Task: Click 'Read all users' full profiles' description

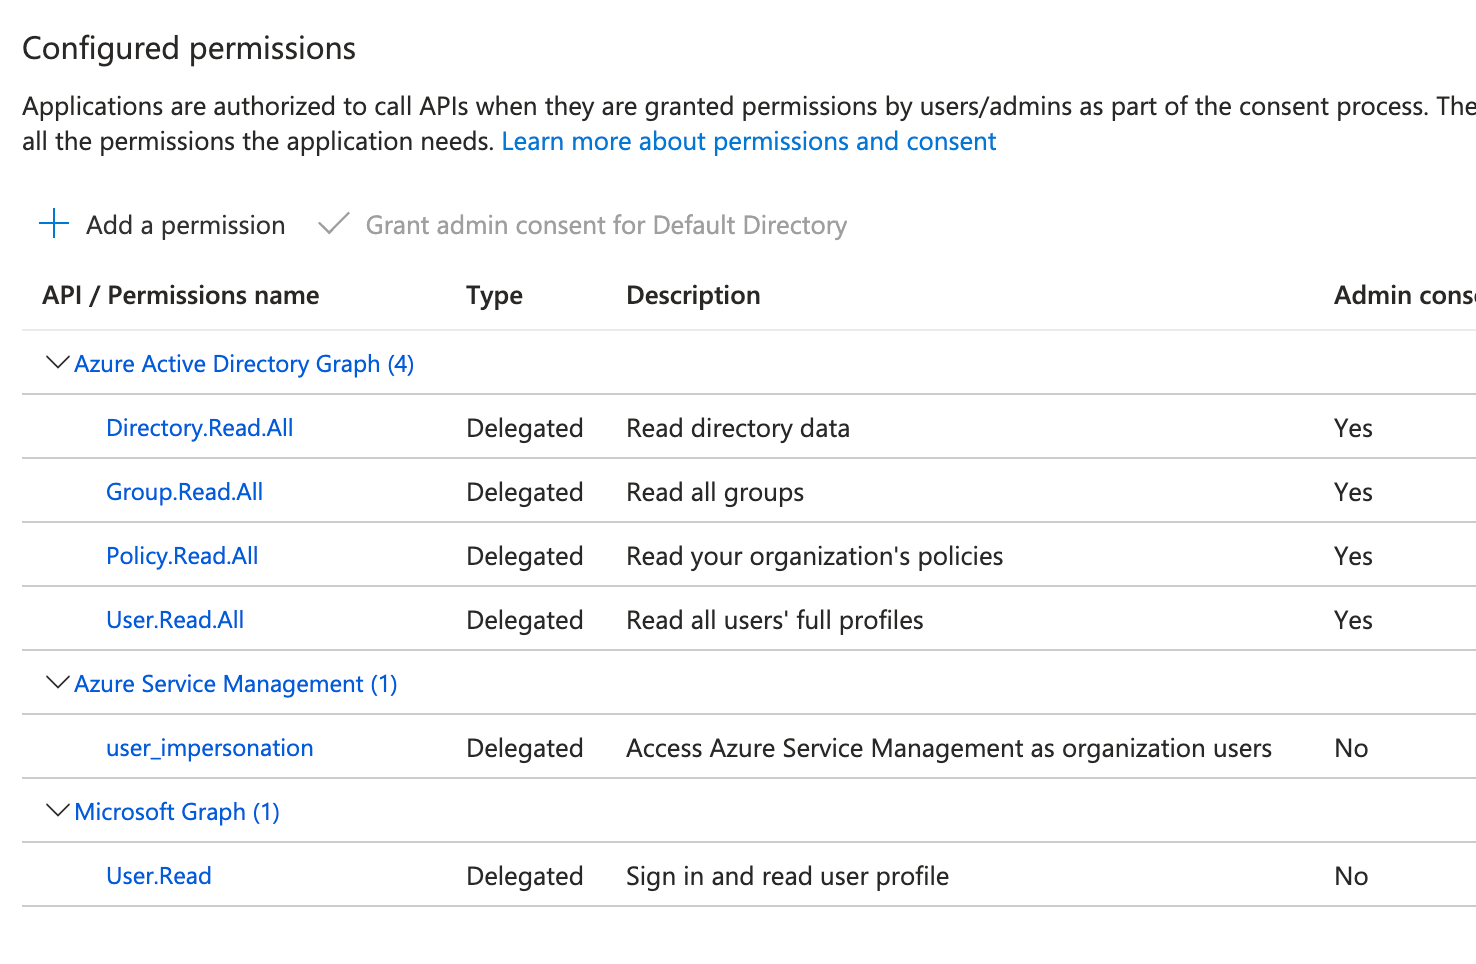Action: click(x=775, y=620)
